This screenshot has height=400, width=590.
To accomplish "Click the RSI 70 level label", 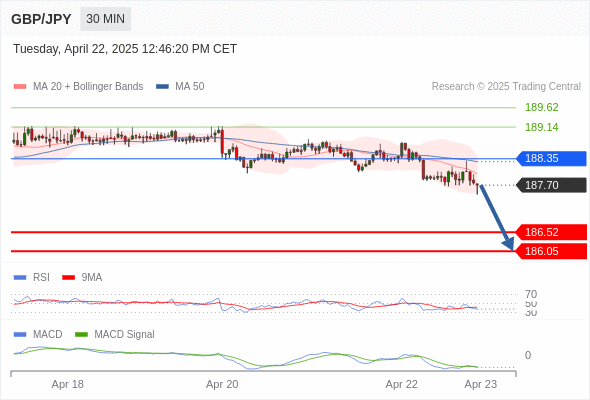I will click(x=531, y=294).
